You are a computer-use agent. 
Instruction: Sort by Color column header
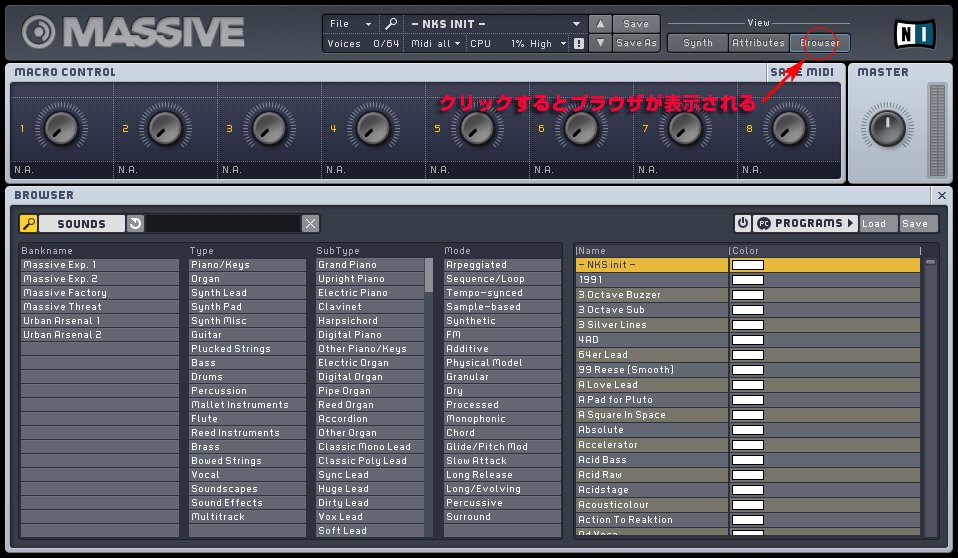click(x=825, y=251)
